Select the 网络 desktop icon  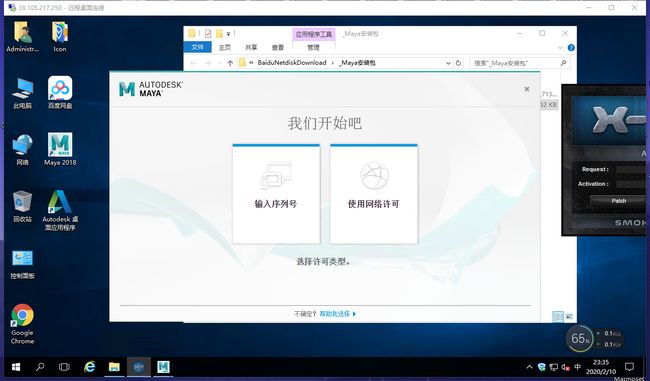[22, 150]
